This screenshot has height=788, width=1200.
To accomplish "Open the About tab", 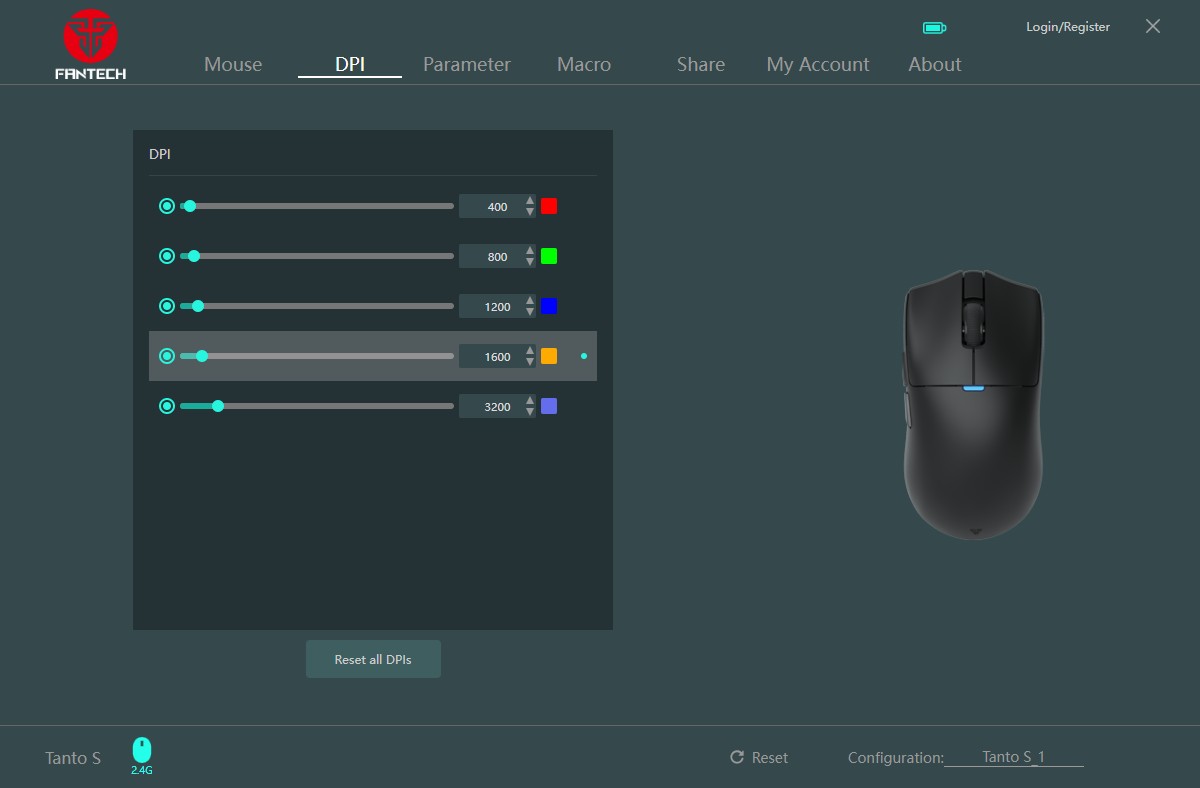I will [x=935, y=64].
